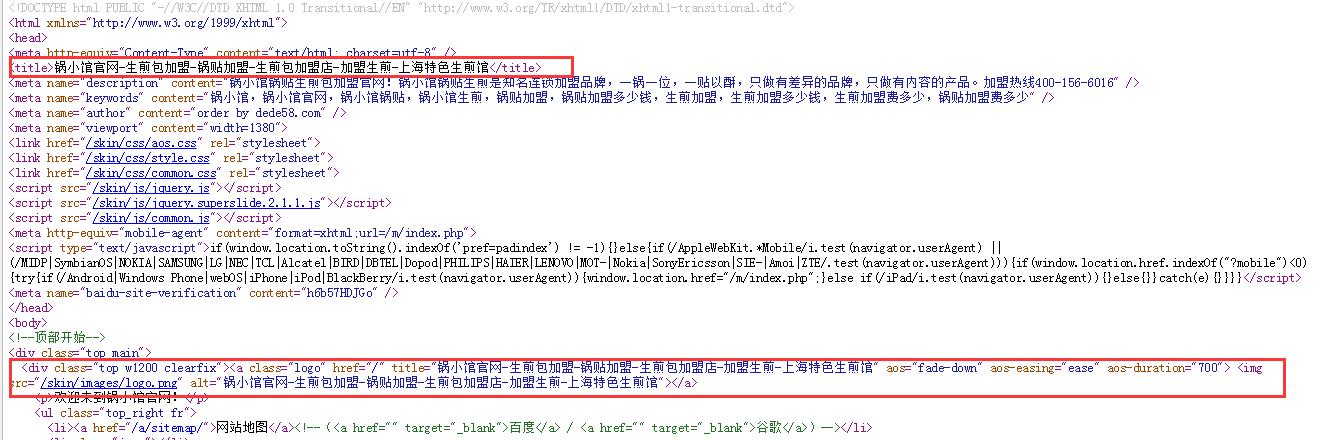Click the meta Content-Type charset line

[x=232, y=52]
